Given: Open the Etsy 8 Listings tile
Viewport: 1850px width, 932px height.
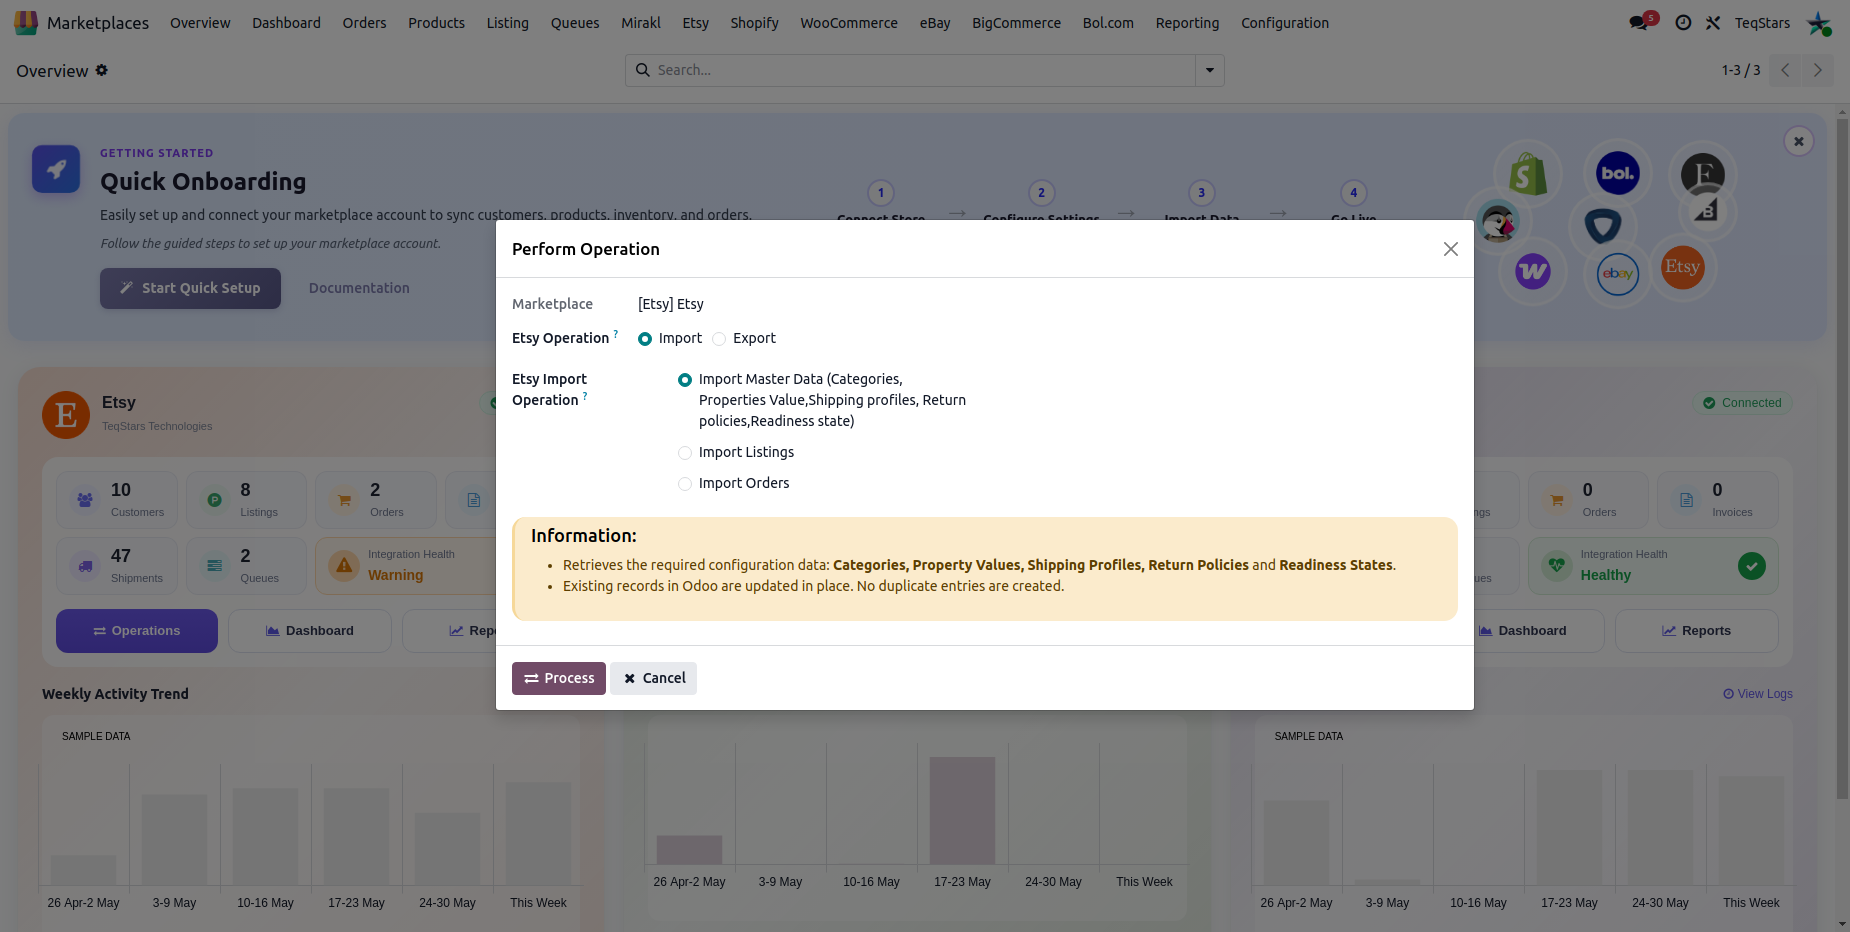Looking at the screenshot, I should click(x=246, y=500).
